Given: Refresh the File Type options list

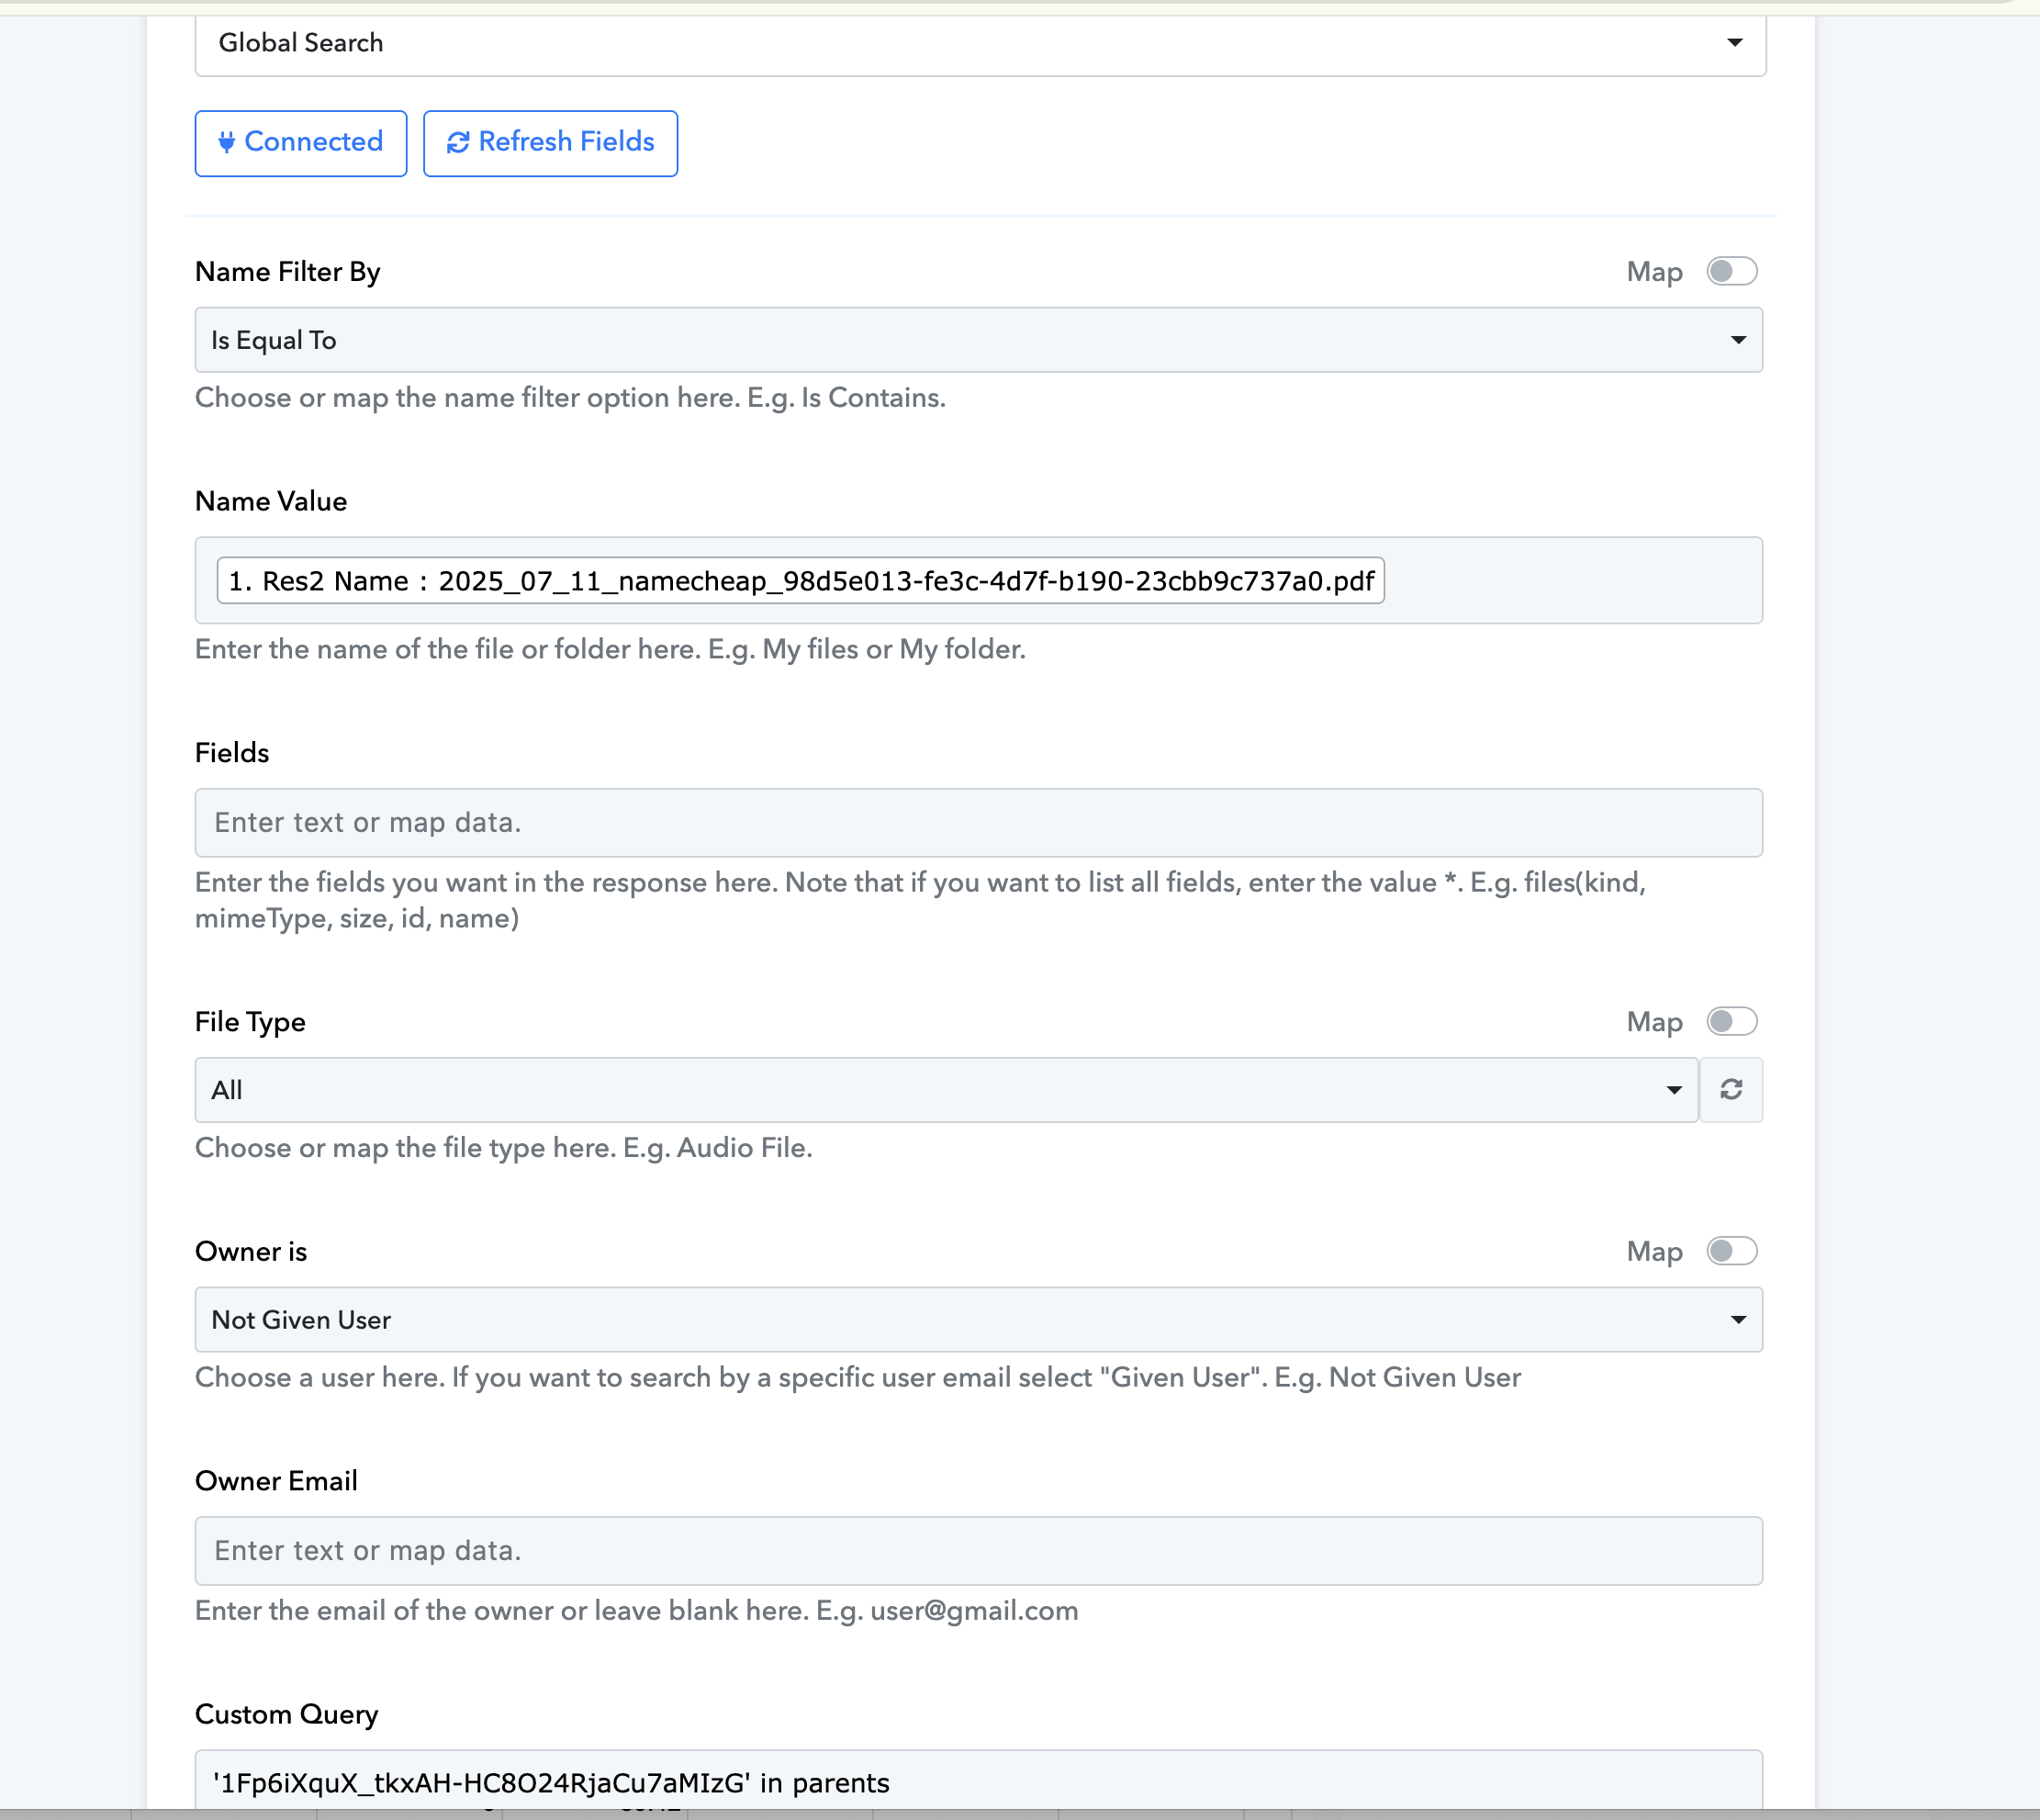Looking at the screenshot, I should point(1731,1090).
